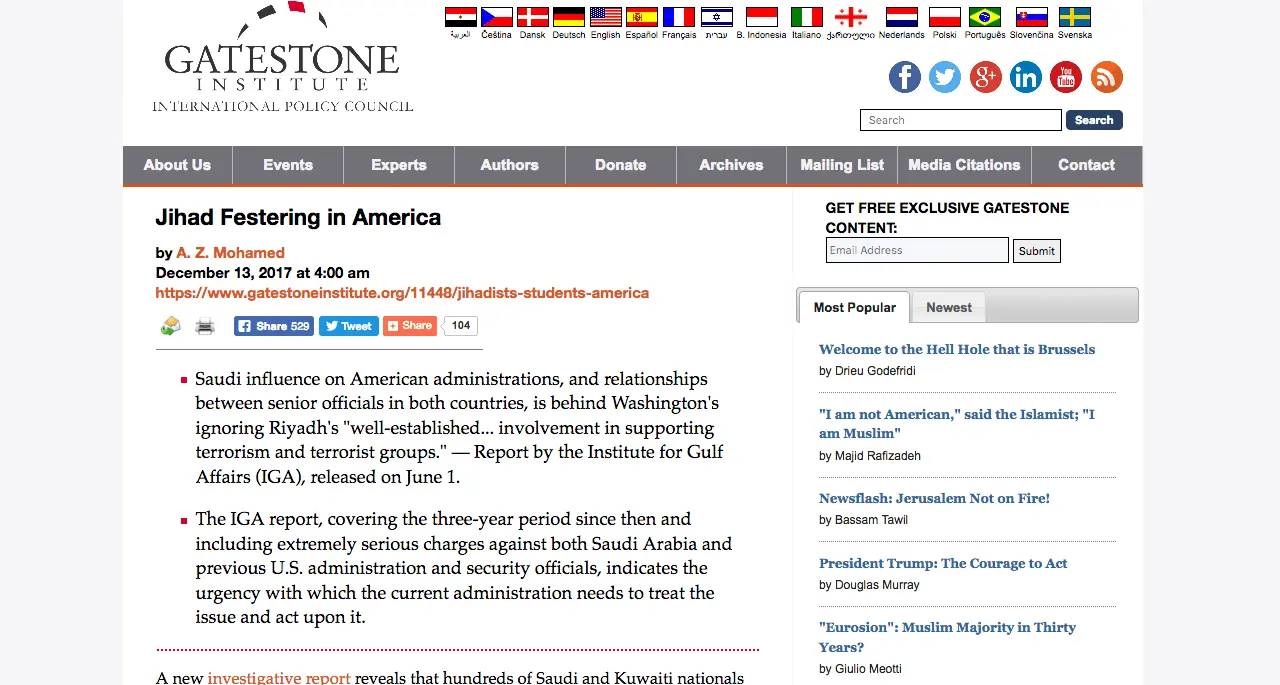Open 'Eurosion: Muslim Majority' article link
Screen dimensions: 1280x685
click(947, 637)
